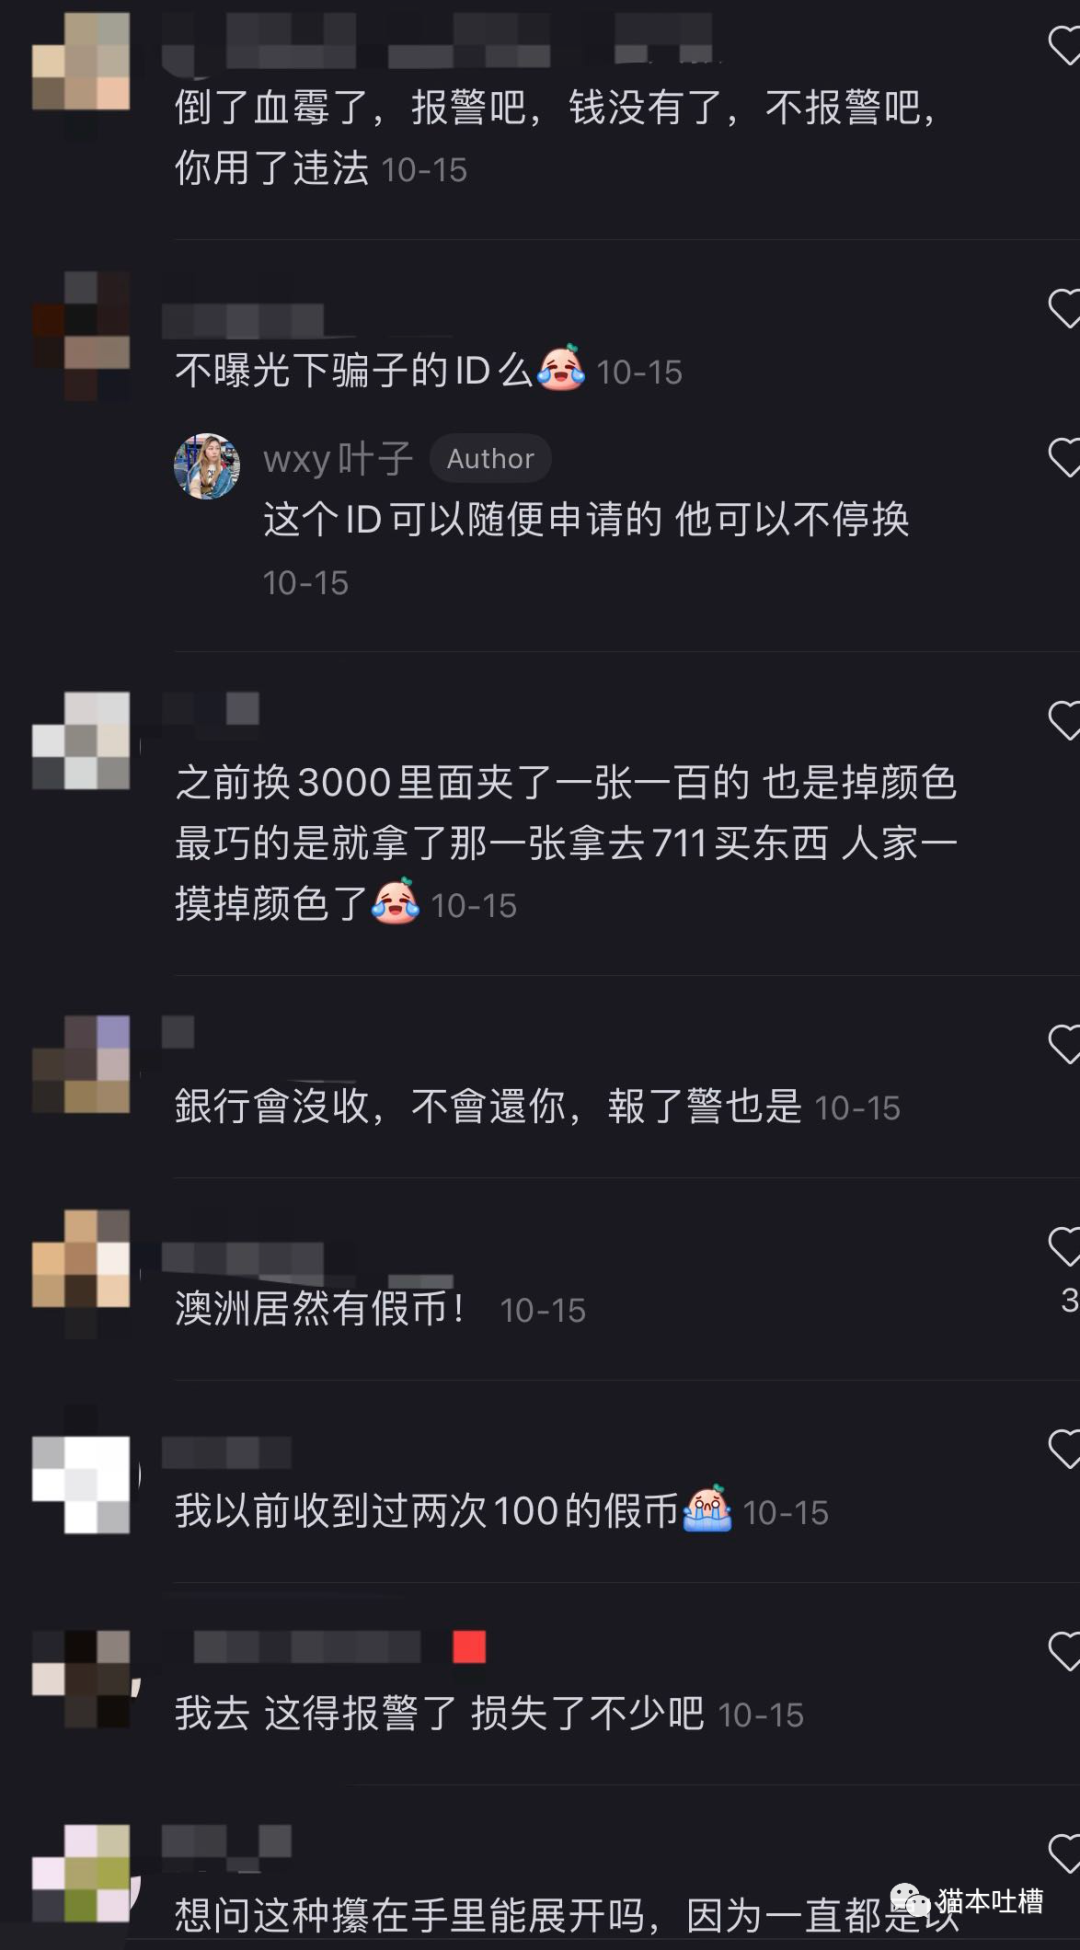
Task: Like the author's reply about changing IDs
Action: click(x=1064, y=457)
